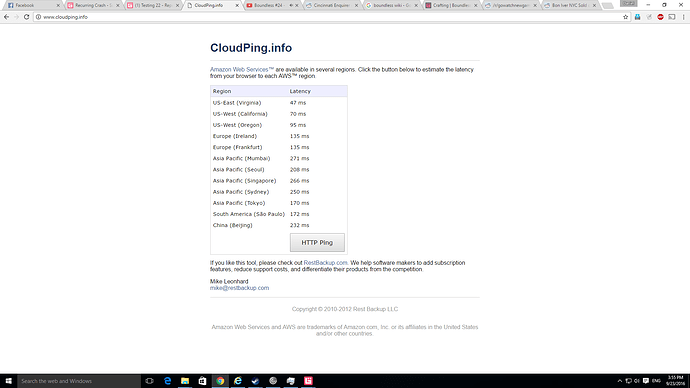This screenshot has width=690, height=388.
Task: Open the Action Center notifications icon
Action: pyautogui.click(x=646, y=381)
